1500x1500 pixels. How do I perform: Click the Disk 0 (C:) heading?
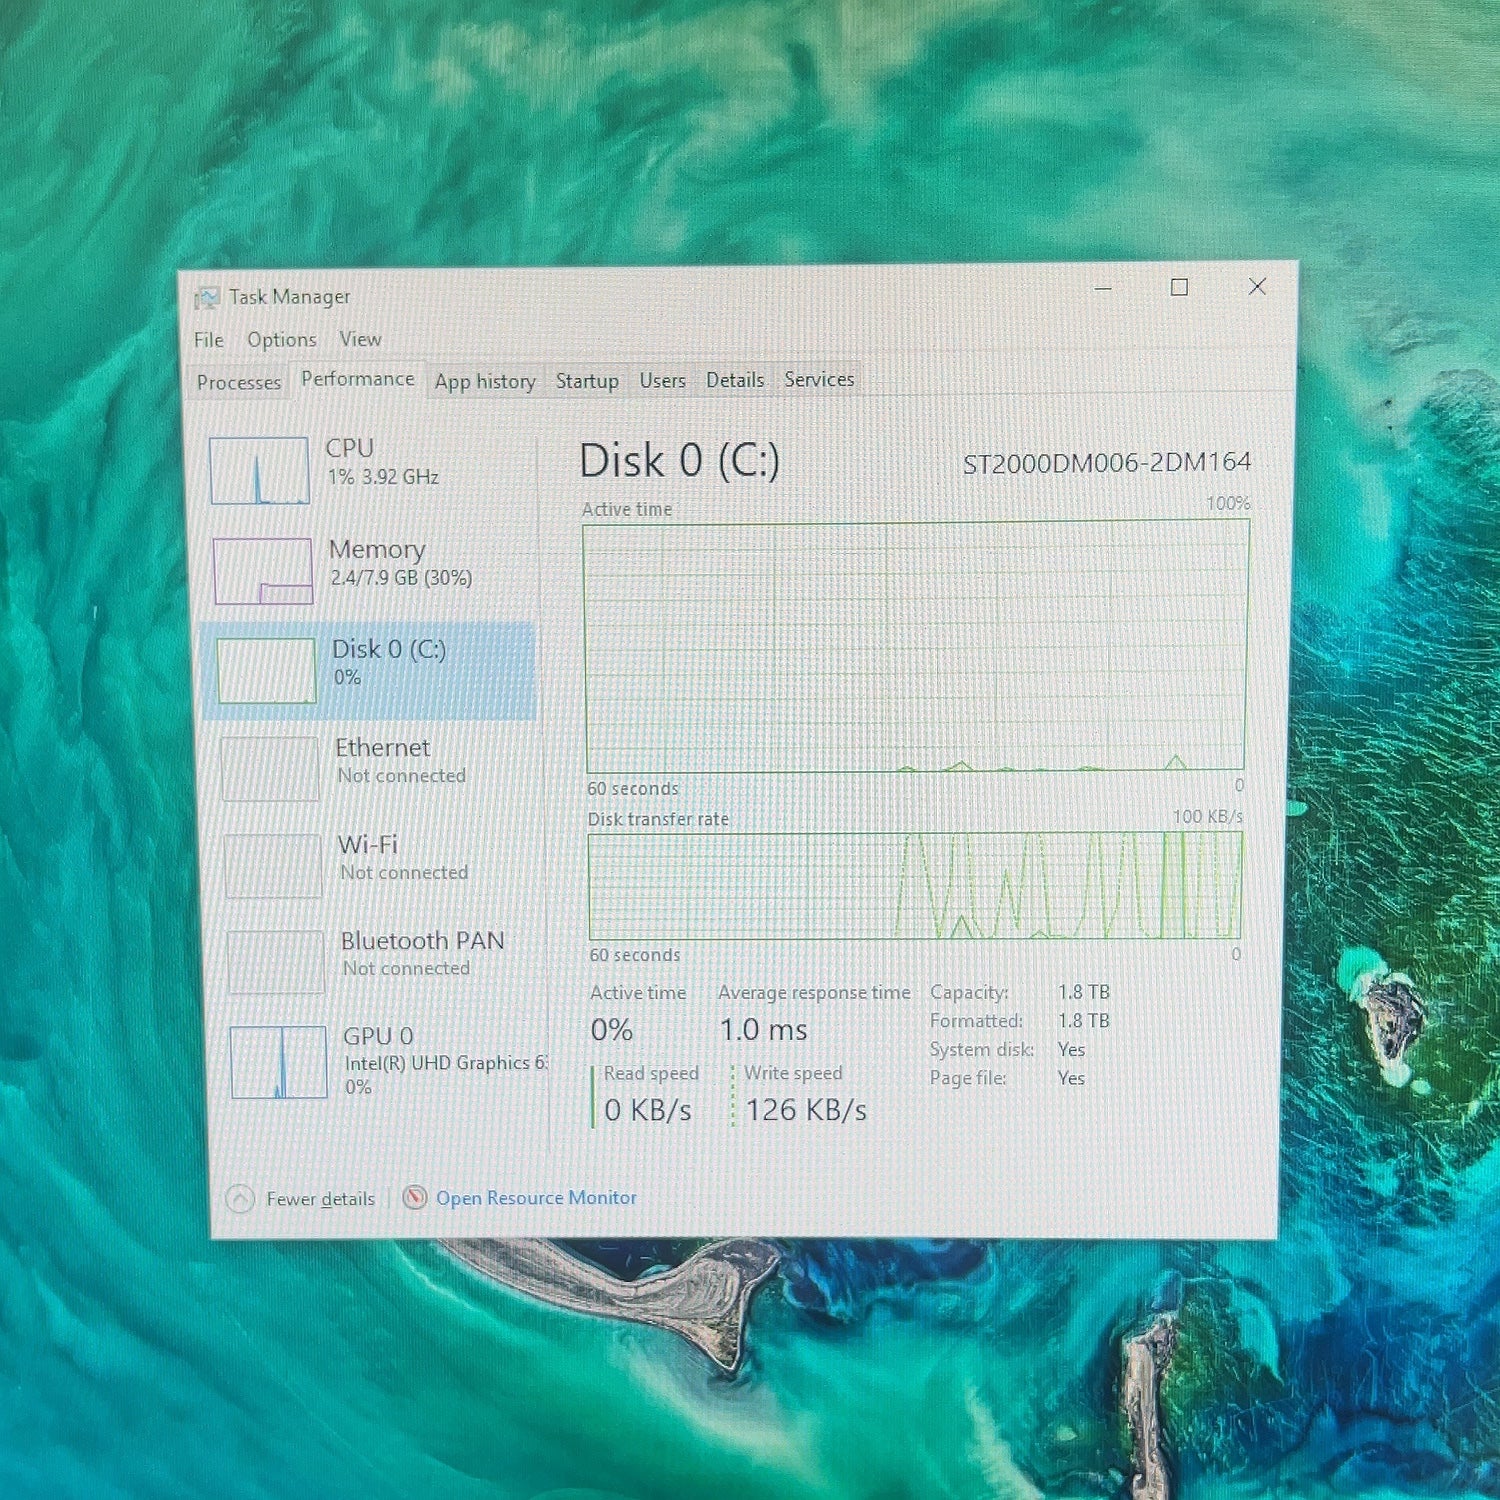pyautogui.click(x=679, y=461)
